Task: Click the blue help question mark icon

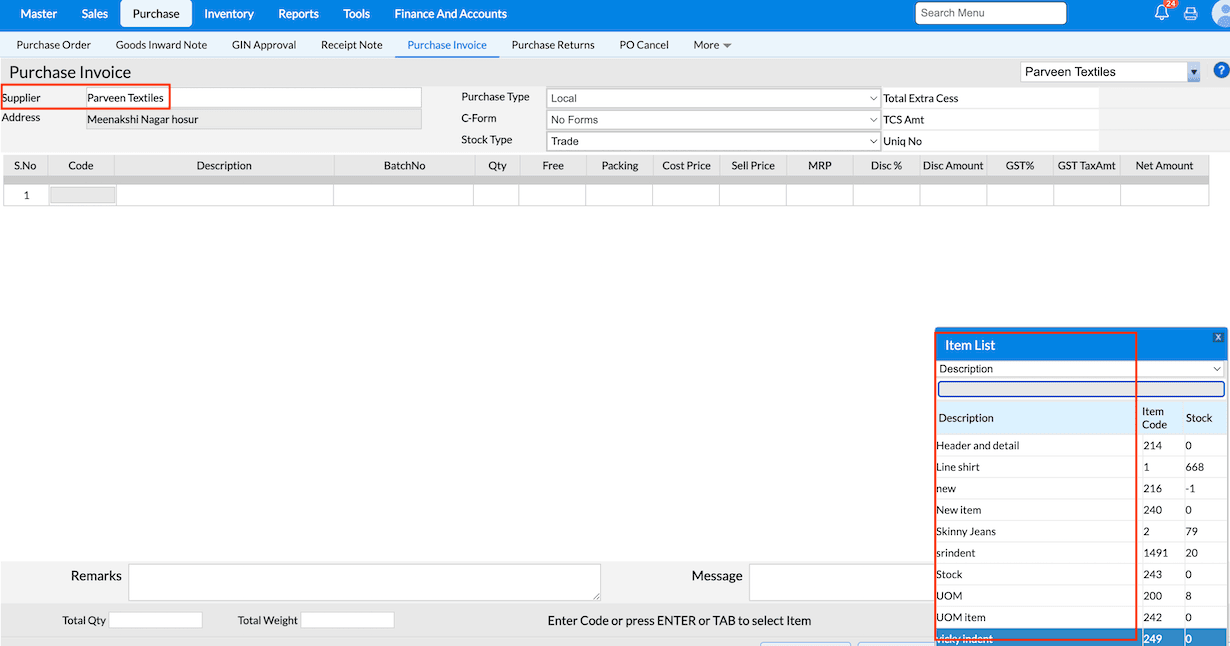Action: (x=1221, y=71)
